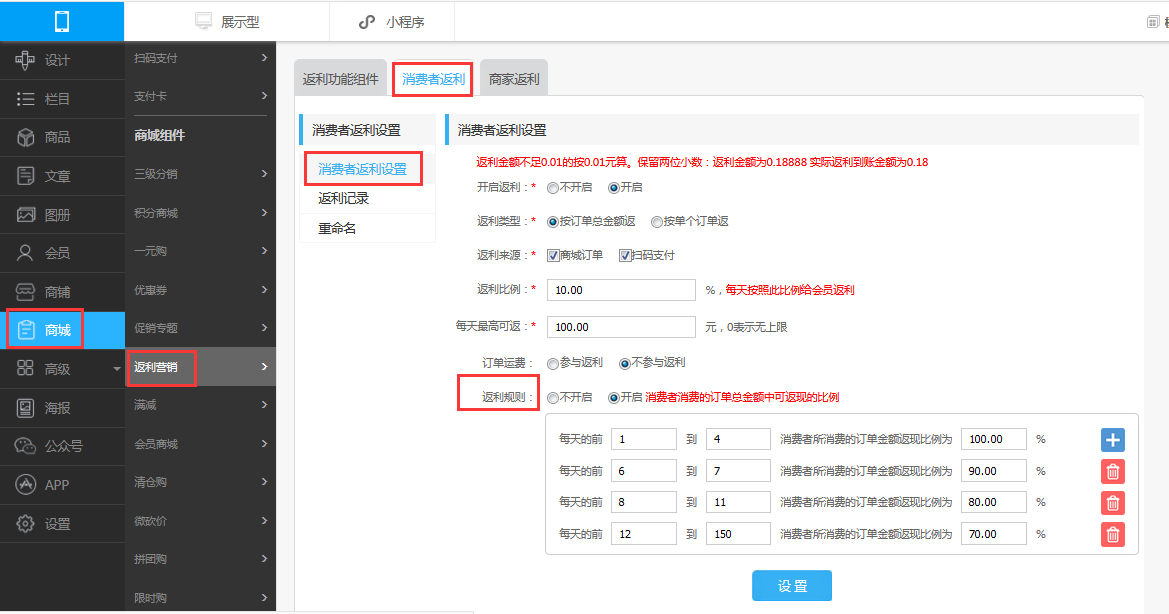Click the 海报 poster icon in sidebar
Viewport: 1169px width, 614px height.
click(x=25, y=408)
